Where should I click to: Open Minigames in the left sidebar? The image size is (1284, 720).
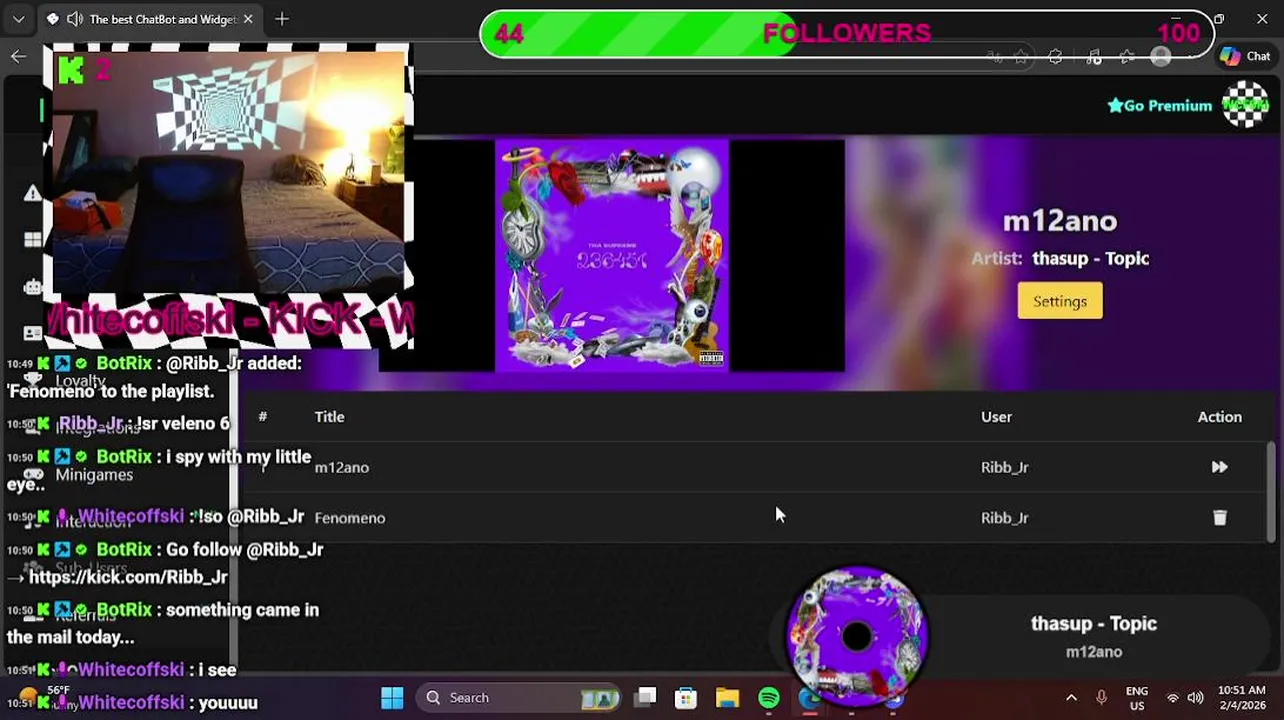click(x=94, y=475)
